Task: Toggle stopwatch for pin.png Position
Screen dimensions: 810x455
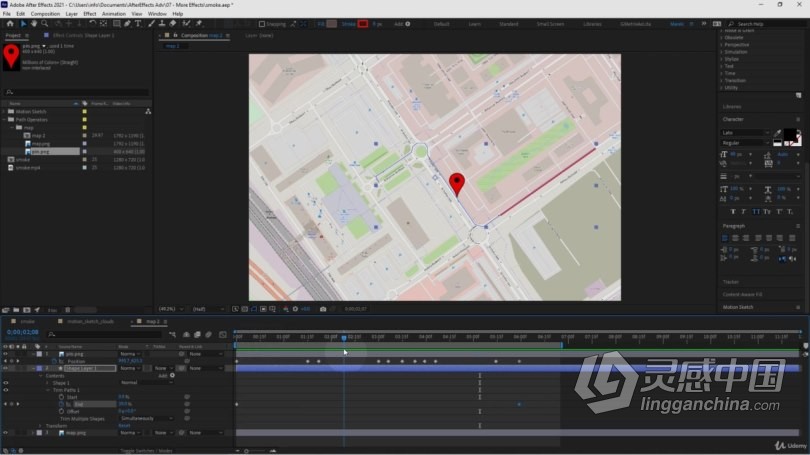Action: point(54,362)
